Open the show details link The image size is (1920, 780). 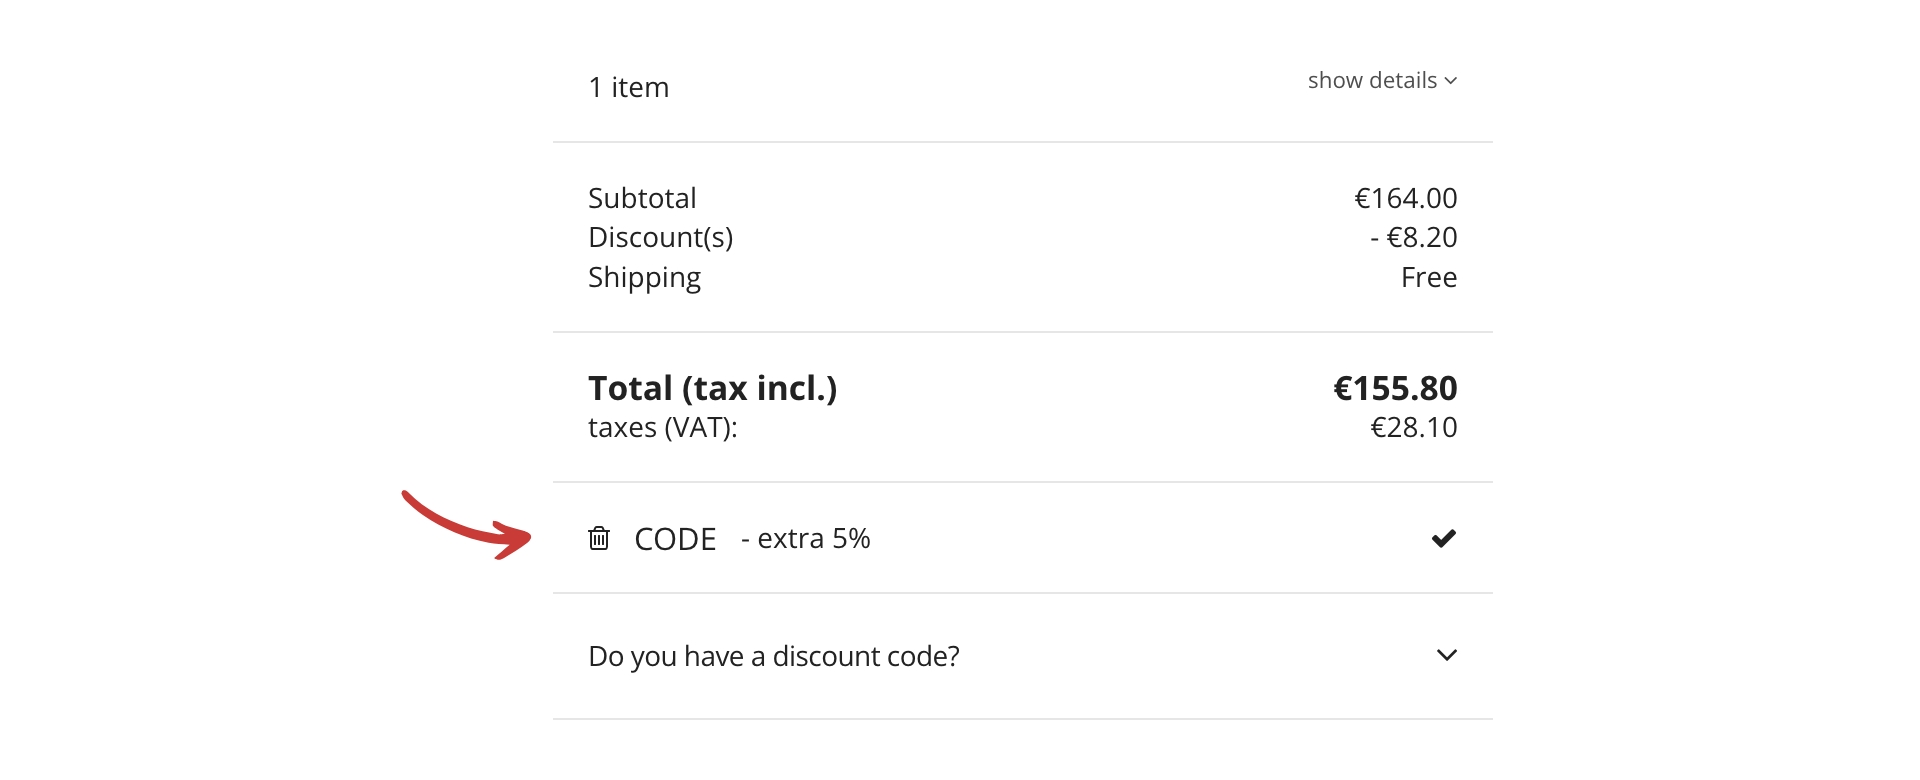pos(1372,81)
